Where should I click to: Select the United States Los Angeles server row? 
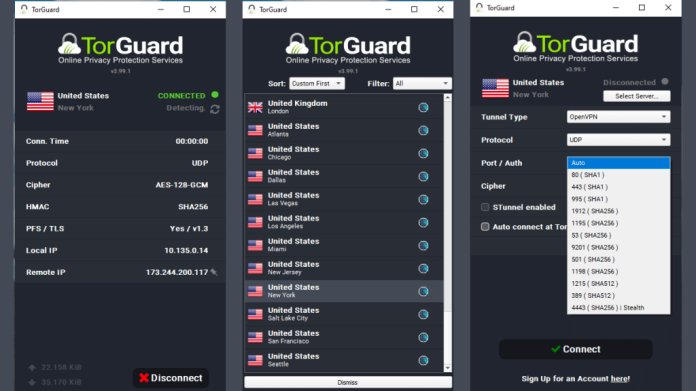(x=344, y=222)
